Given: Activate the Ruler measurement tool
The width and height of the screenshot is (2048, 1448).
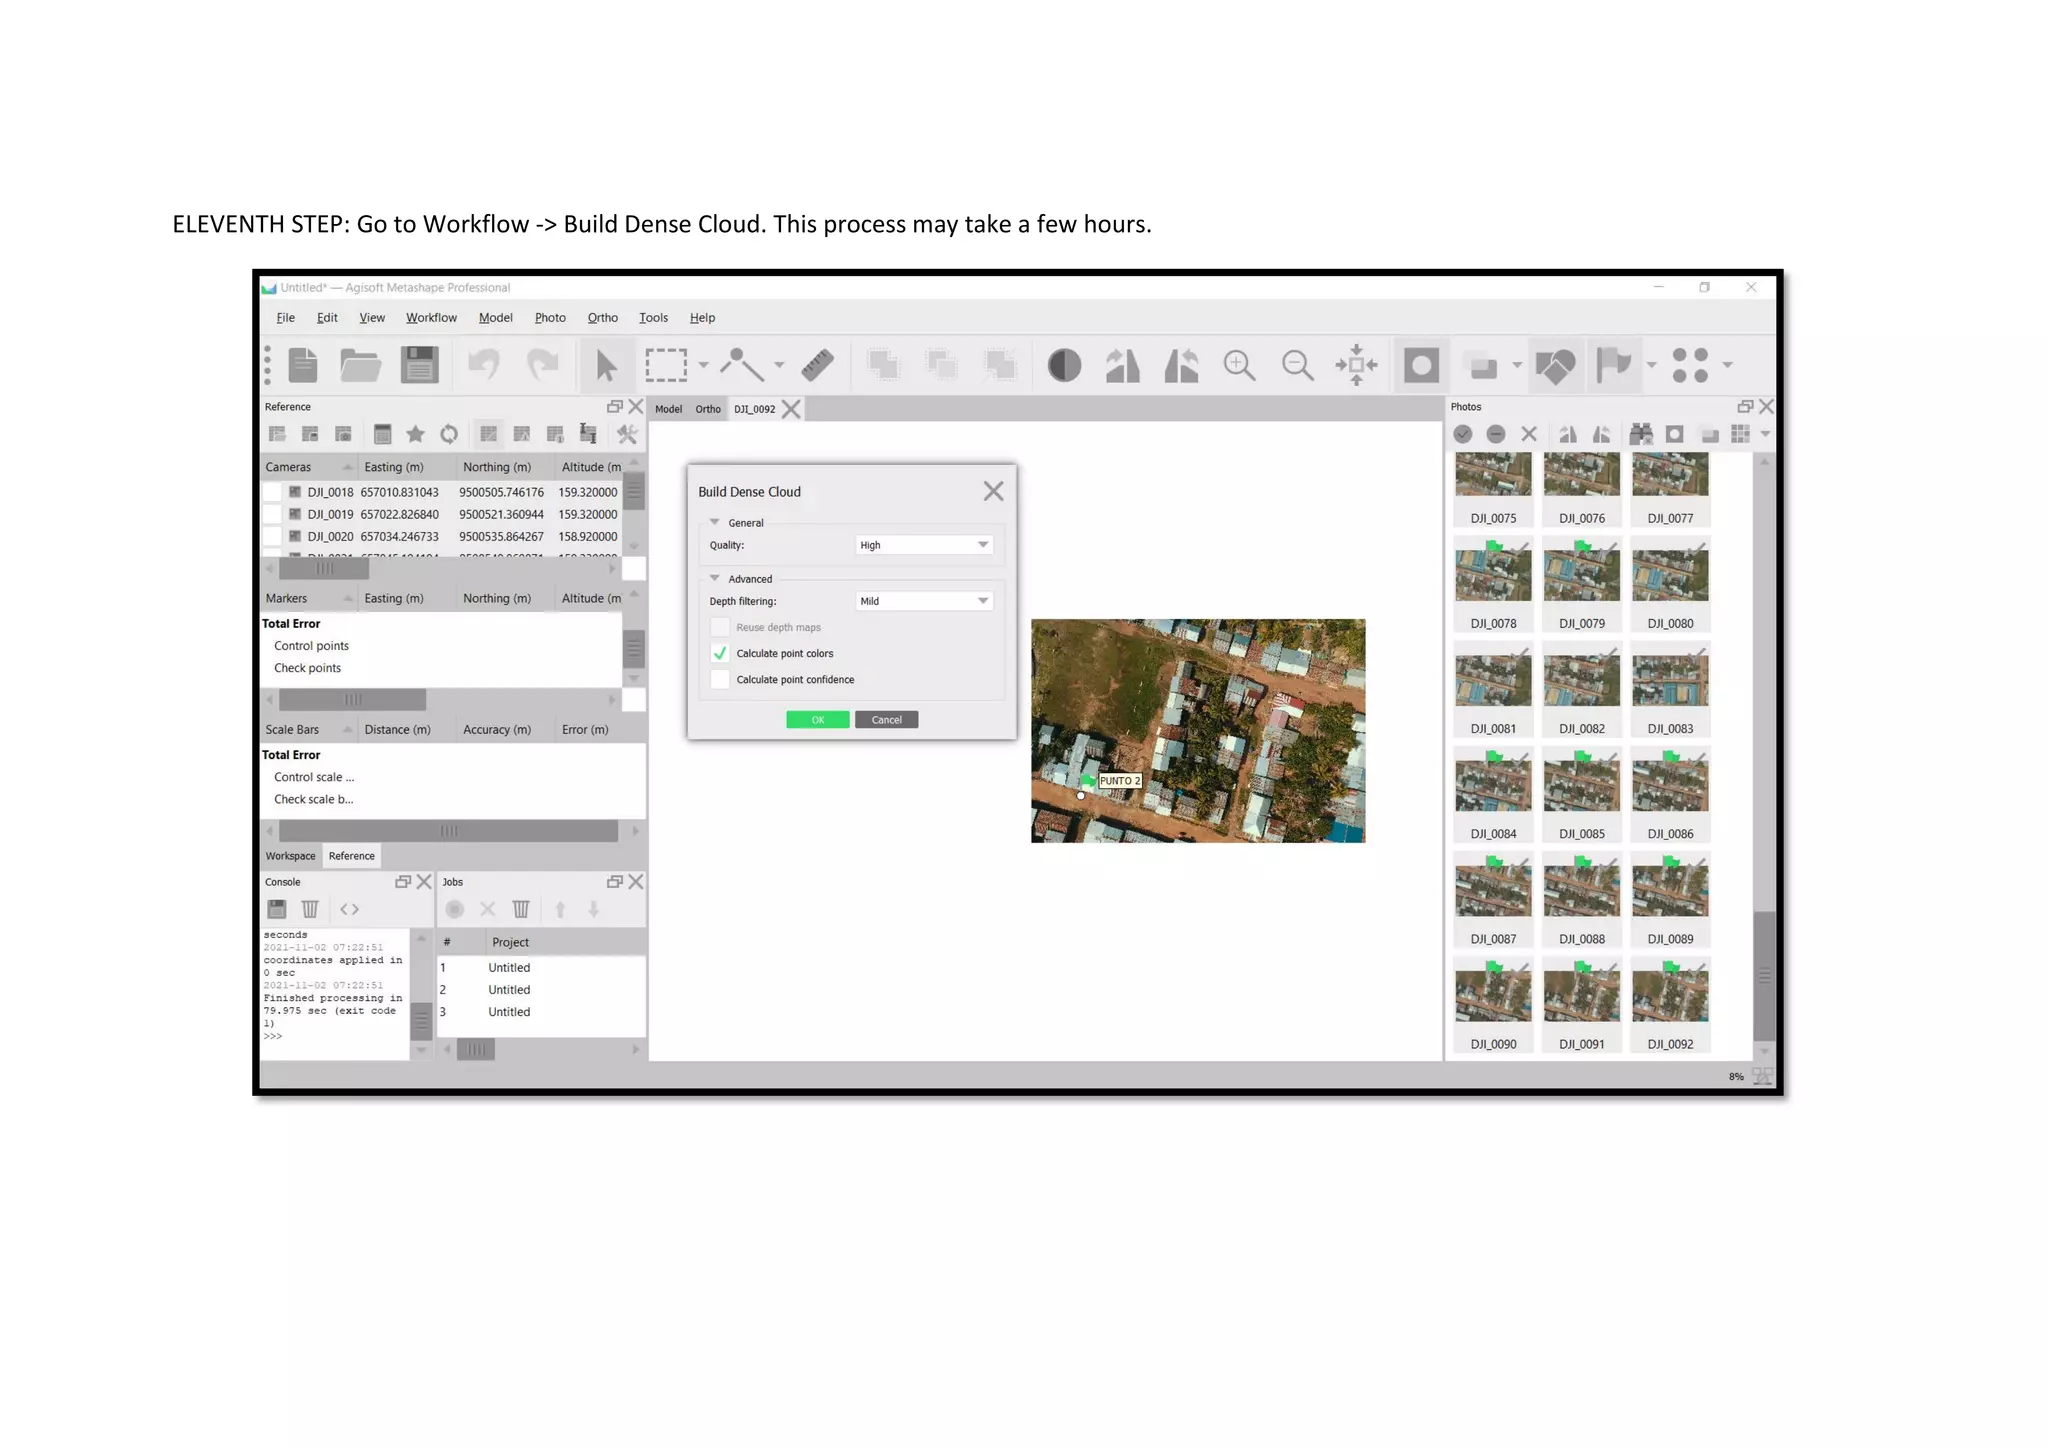Looking at the screenshot, I should click(817, 365).
